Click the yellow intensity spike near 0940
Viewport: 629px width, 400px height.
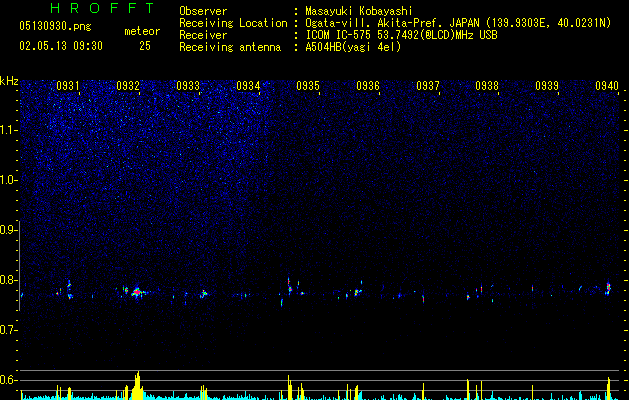coord(609,388)
